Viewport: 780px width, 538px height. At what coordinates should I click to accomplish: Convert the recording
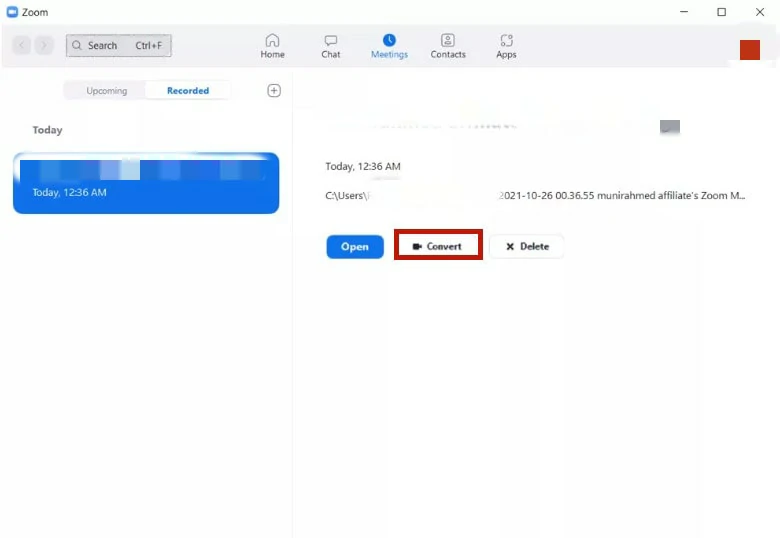coord(438,246)
